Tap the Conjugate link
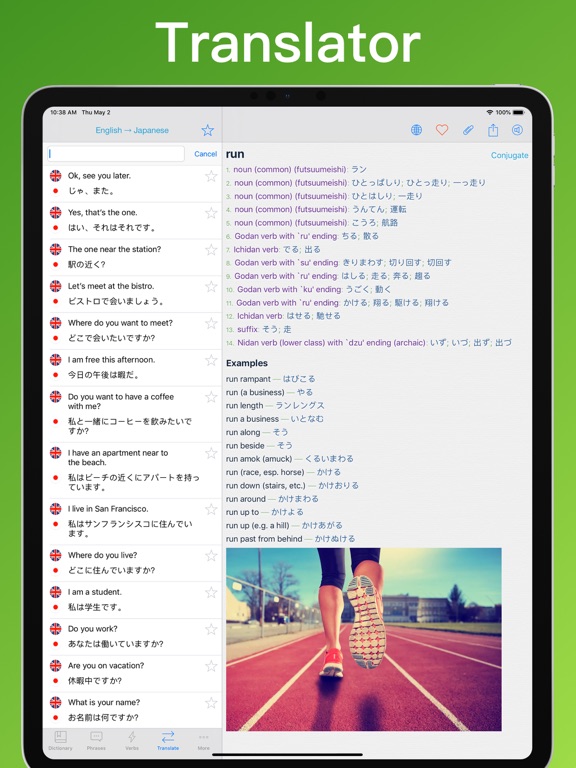Image resolution: width=576 pixels, height=768 pixels. click(509, 155)
